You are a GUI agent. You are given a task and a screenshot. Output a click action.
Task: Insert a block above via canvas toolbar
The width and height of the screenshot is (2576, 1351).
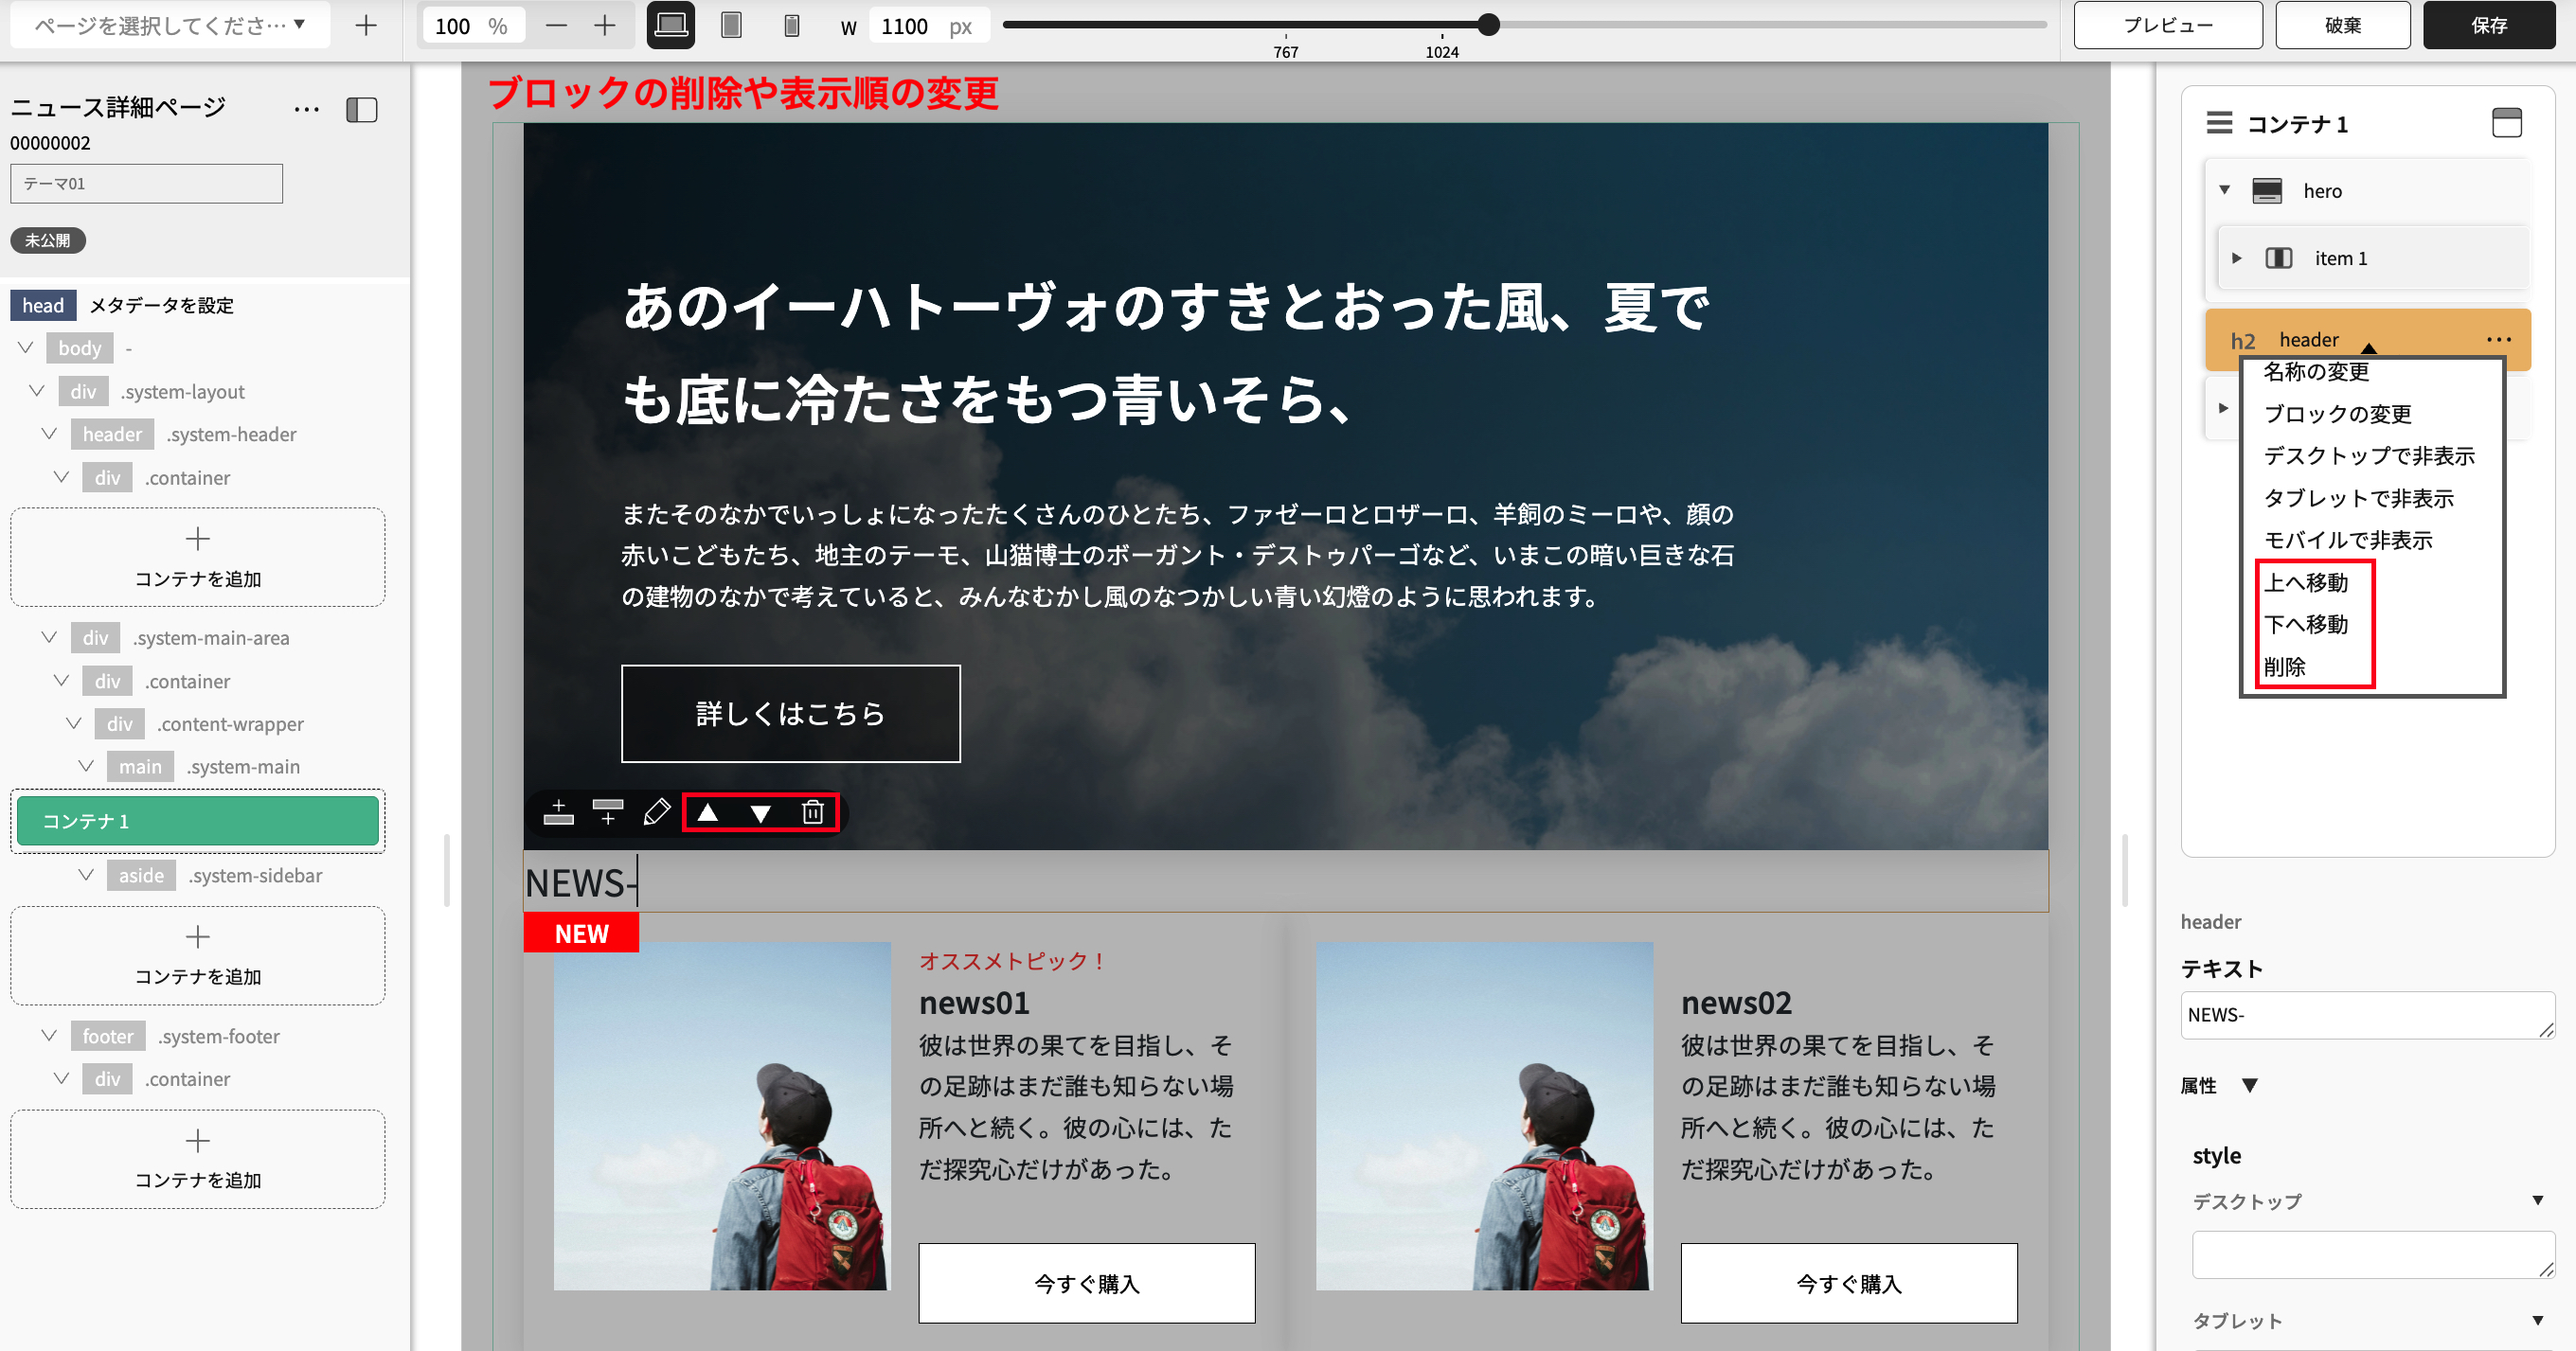click(559, 812)
